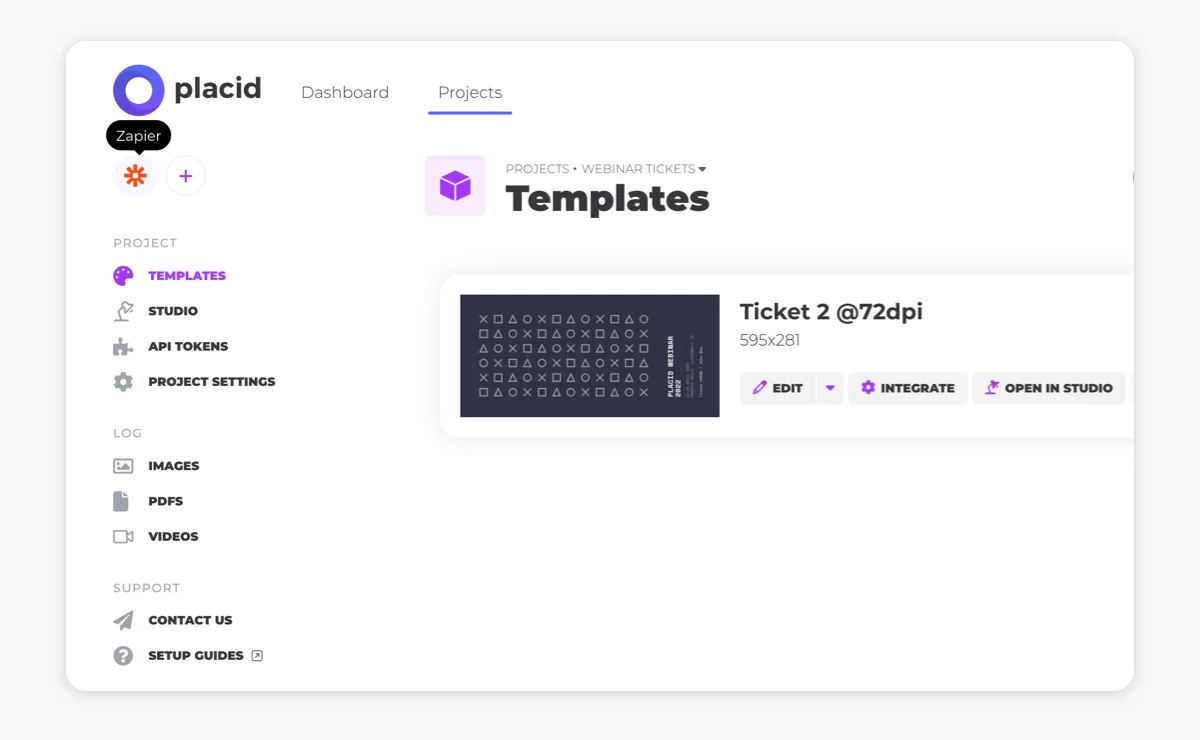1200x740 pixels.
Task: Click the Contact Us paper plane icon
Action: [x=123, y=620]
